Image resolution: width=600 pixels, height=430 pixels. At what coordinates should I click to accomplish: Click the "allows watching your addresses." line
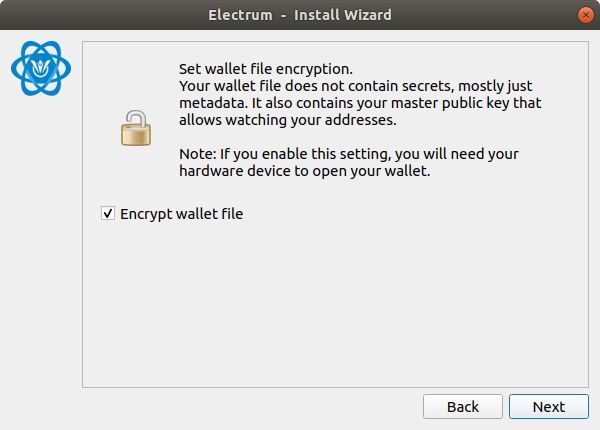(x=288, y=120)
